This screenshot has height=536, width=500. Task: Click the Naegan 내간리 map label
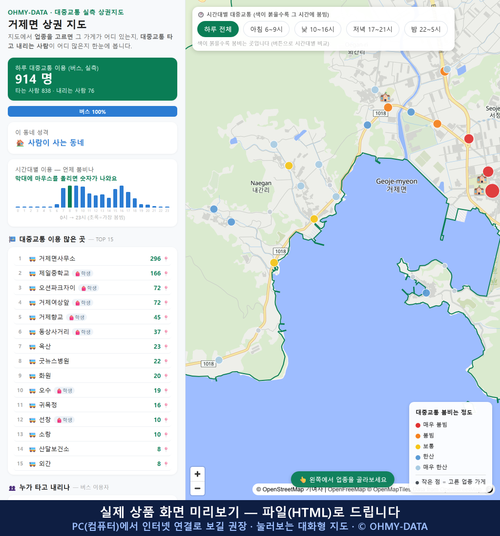(261, 187)
